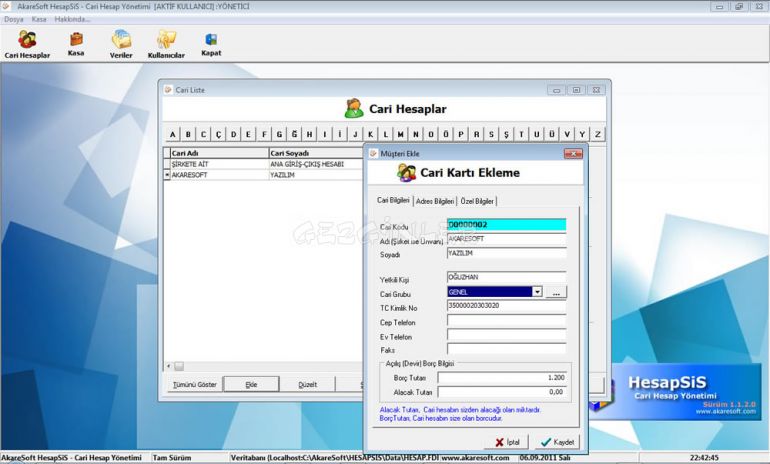Click the TC Kimlik No field
Screen dimensions: 770x464
tap(506, 306)
